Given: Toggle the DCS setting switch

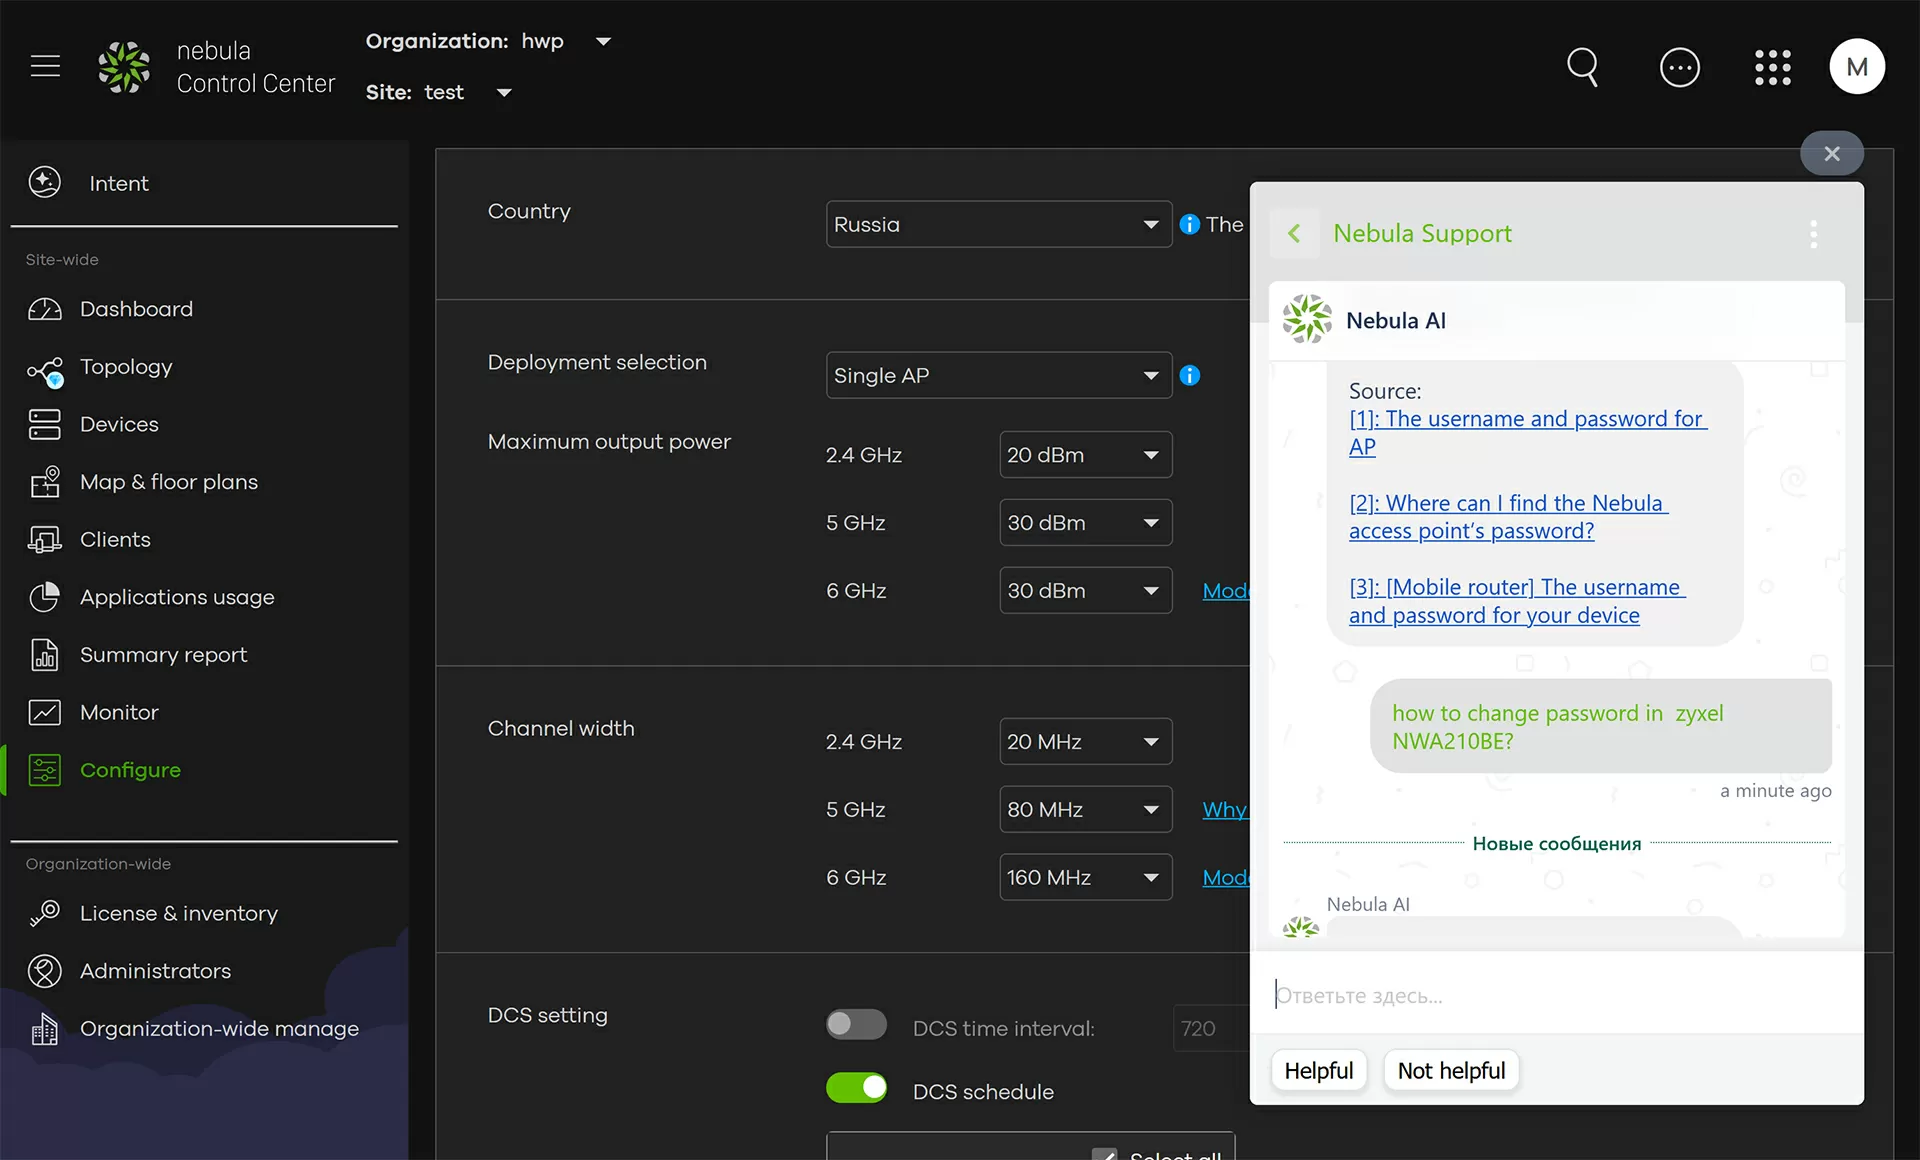Looking at the screenshot, I should click(x=856, y=1024).
